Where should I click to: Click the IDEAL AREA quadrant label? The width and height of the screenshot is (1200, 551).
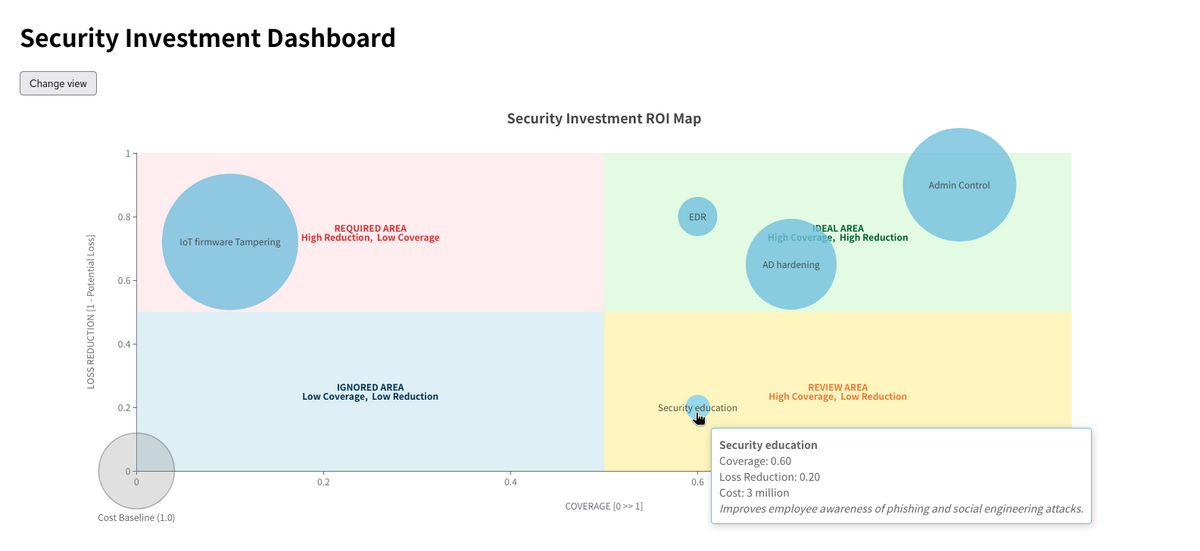click(842, 228)
